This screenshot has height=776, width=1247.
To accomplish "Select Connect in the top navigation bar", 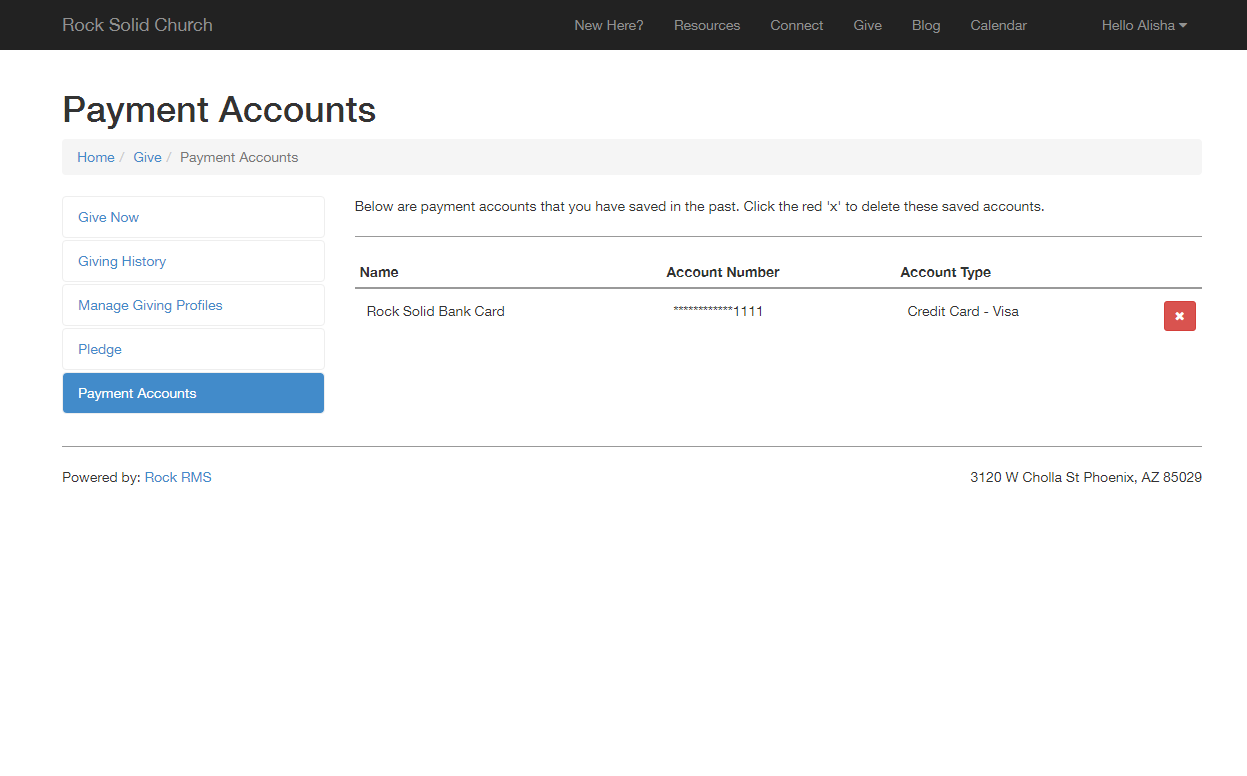I will [x=796, y=25].
